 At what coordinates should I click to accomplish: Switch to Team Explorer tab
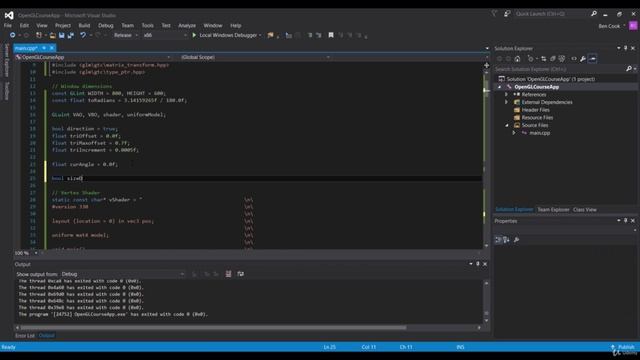(x=553, y=209)
